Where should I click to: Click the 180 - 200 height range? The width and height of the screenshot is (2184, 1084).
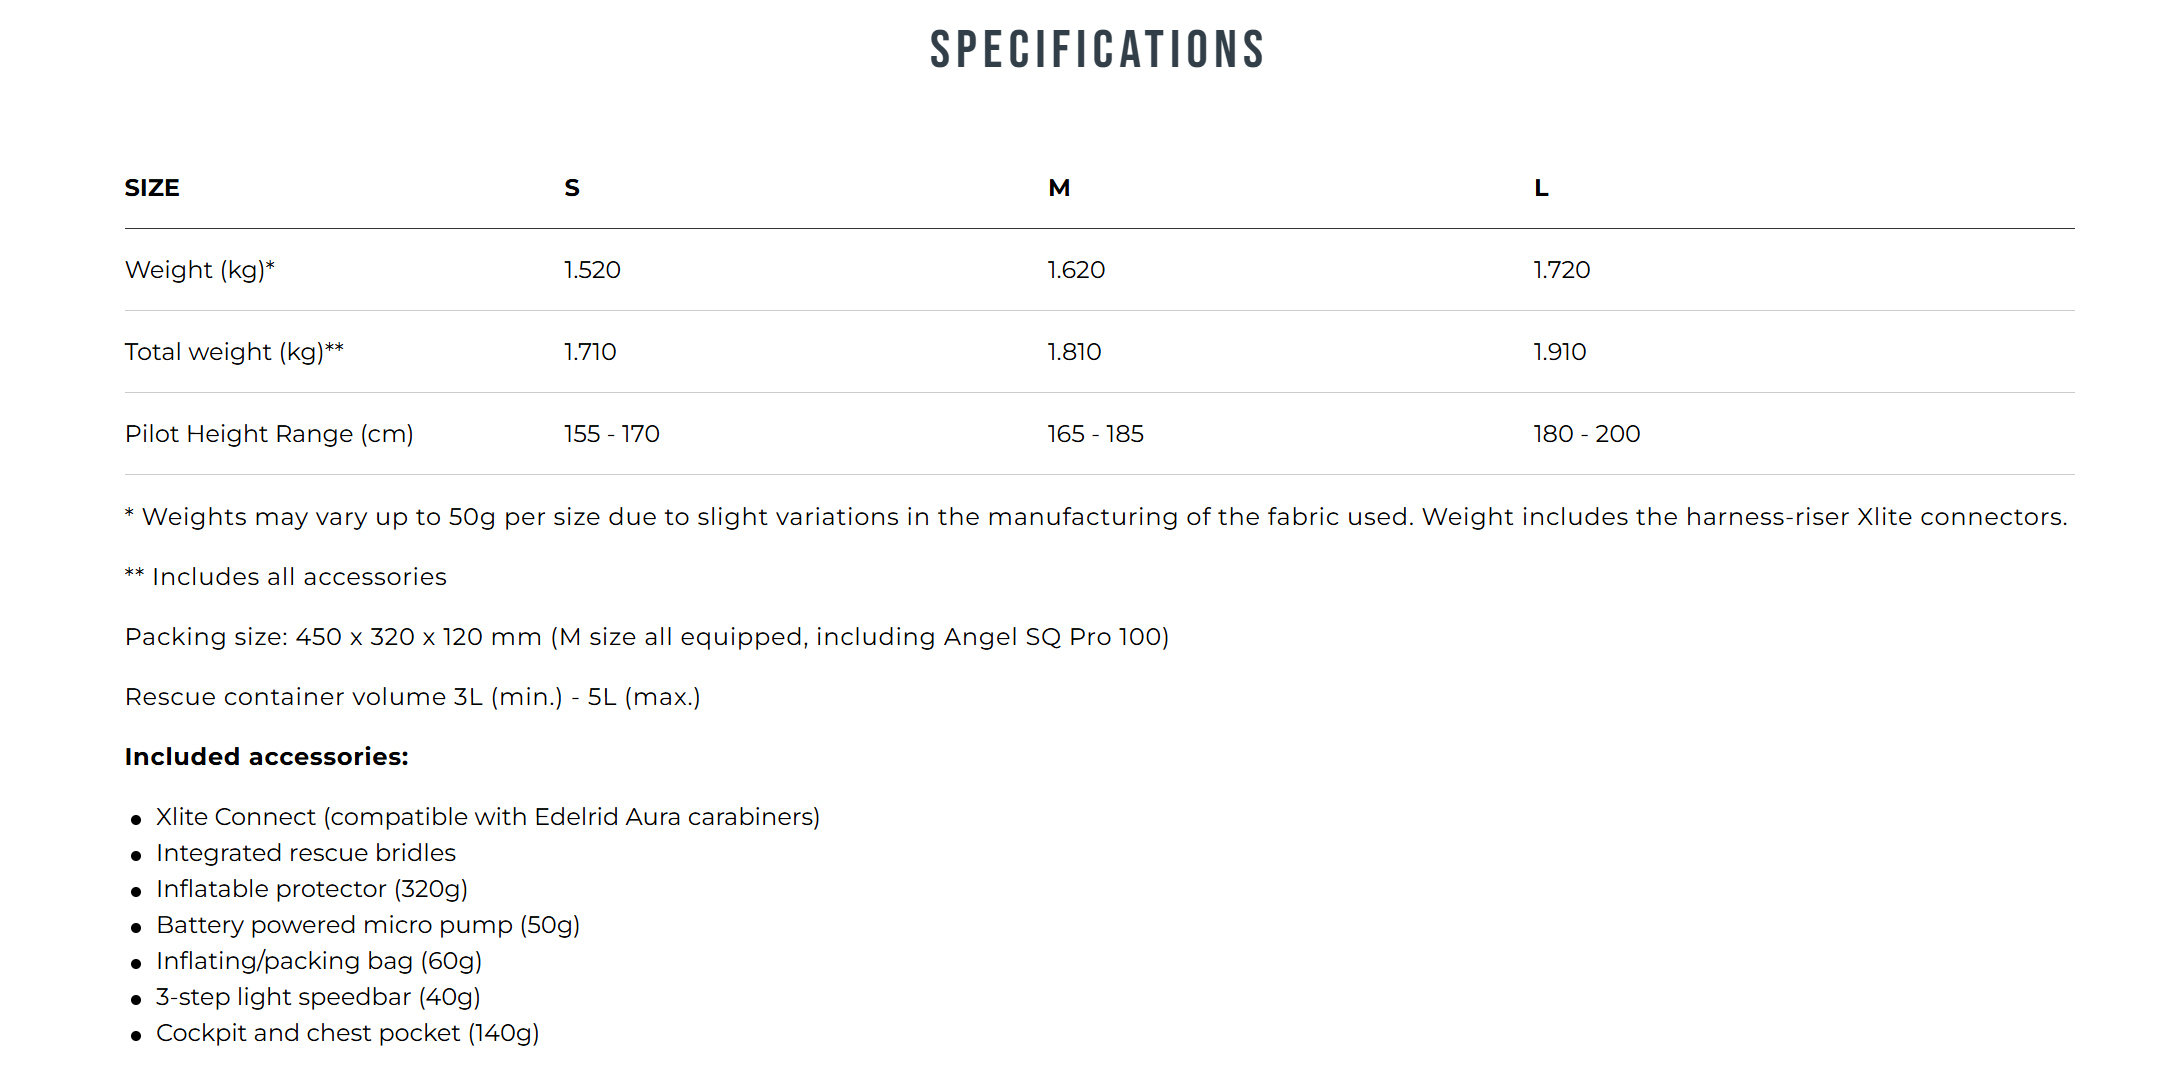[1587, 434]
